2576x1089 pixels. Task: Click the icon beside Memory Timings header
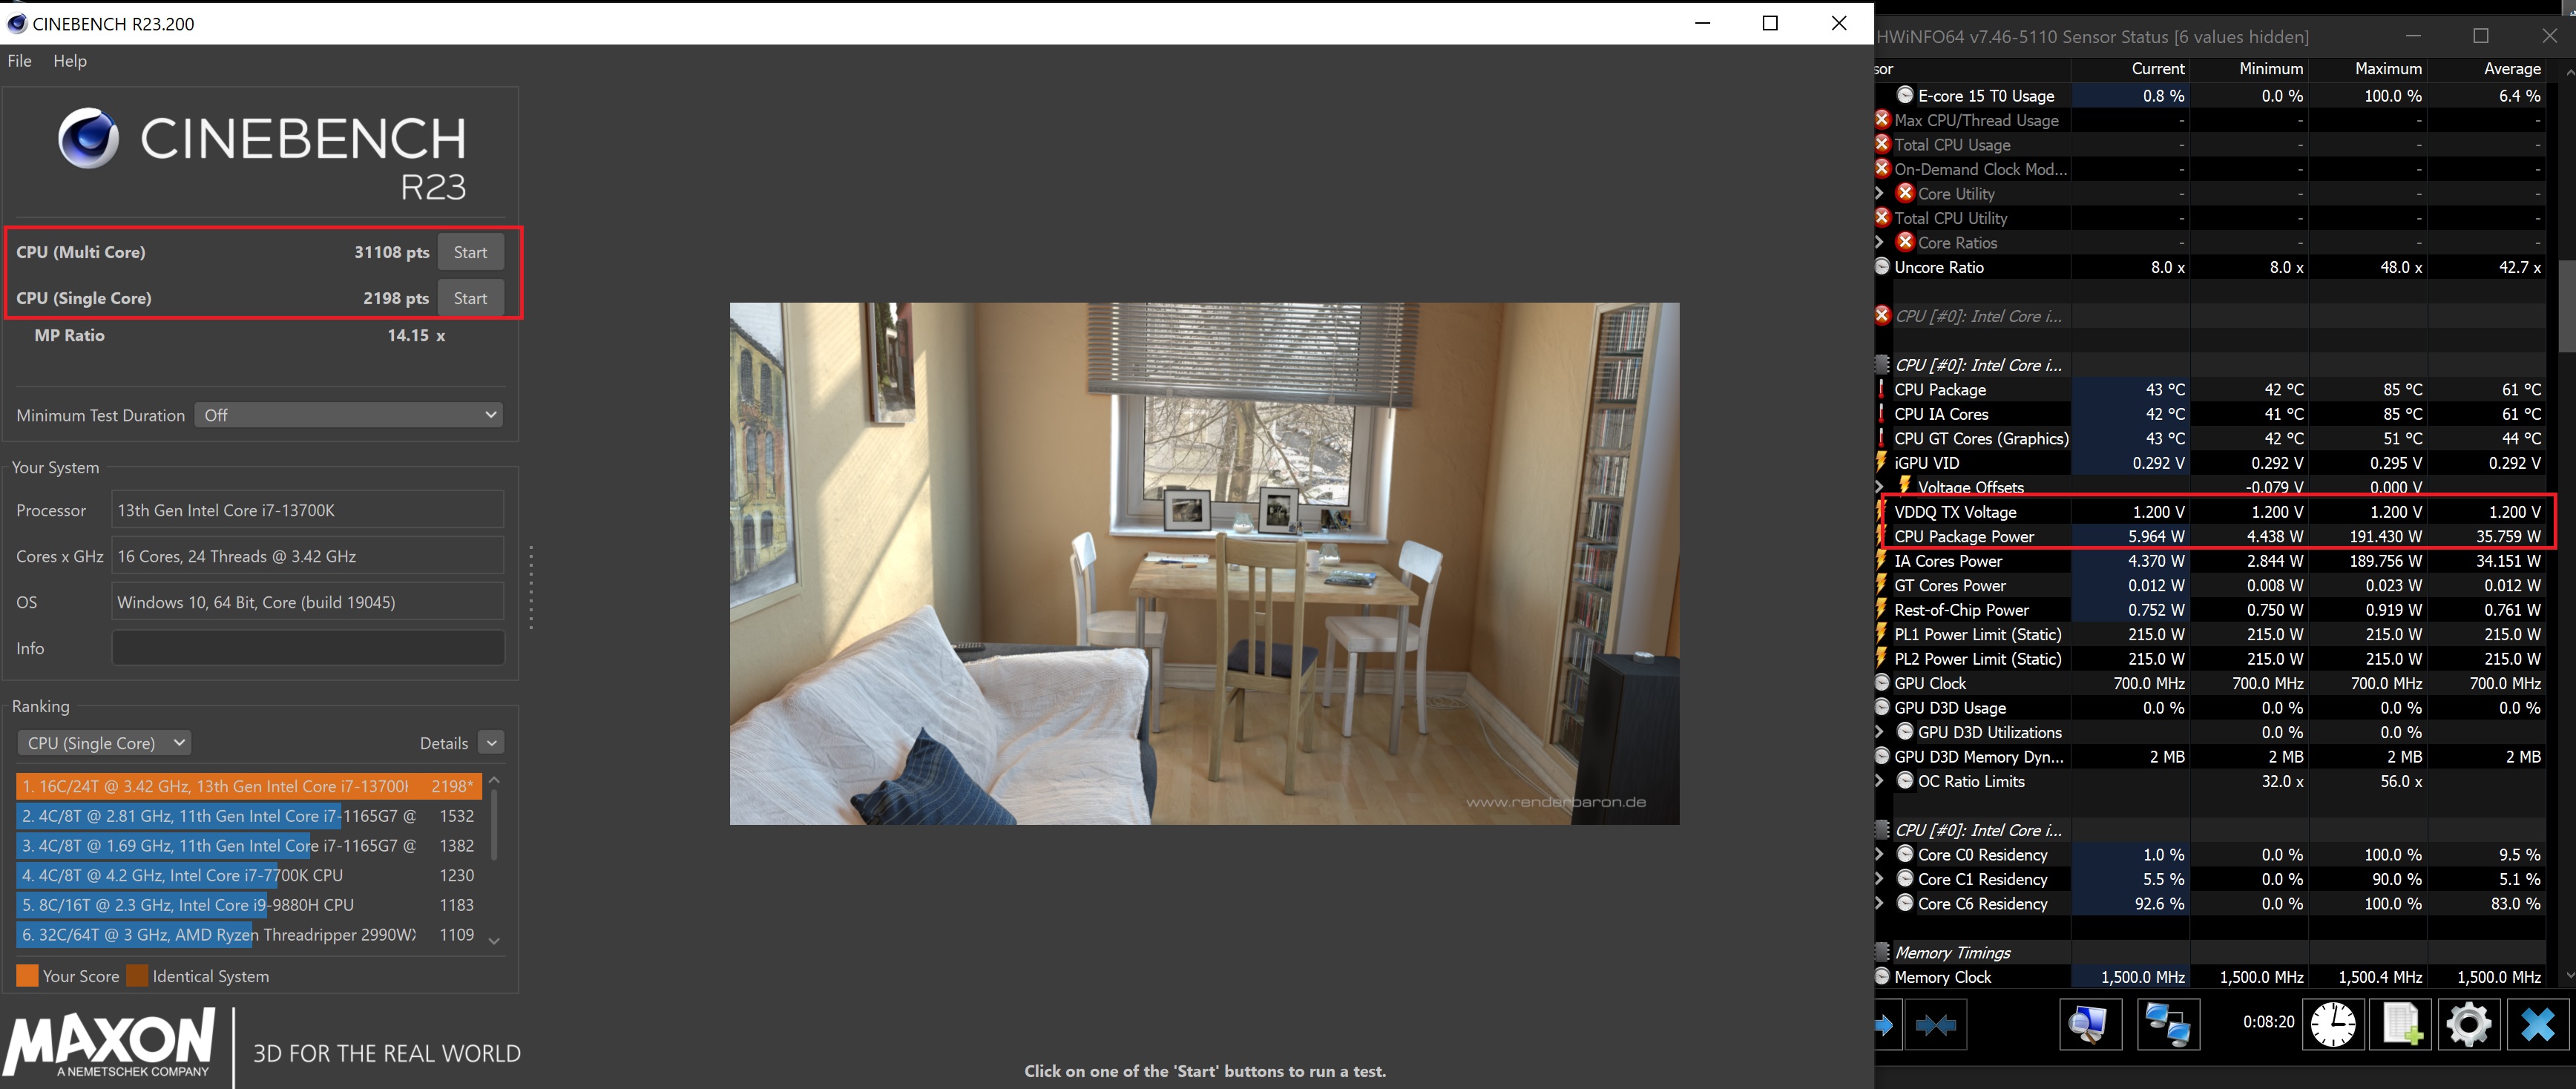[x=1882, y=952]
